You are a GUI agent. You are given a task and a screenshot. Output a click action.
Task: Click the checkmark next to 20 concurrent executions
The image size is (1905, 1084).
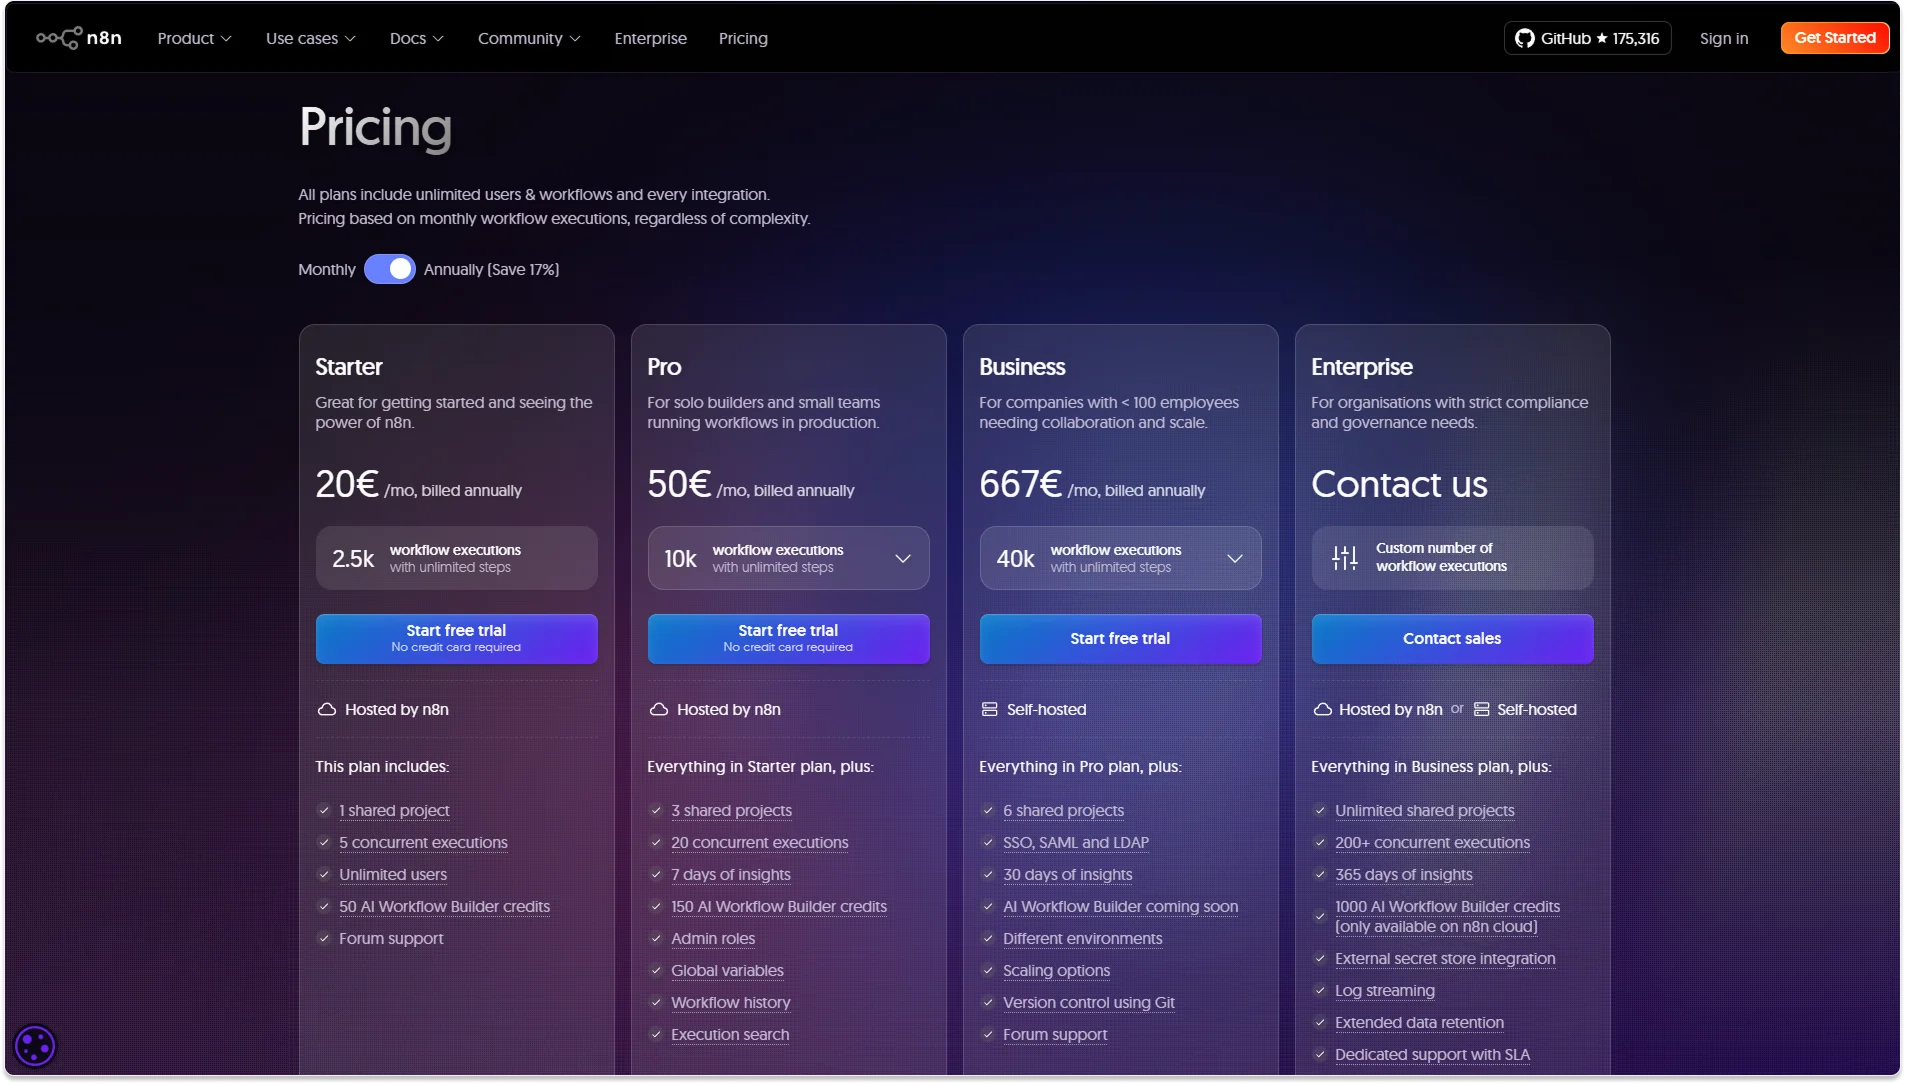pos(656,842)
